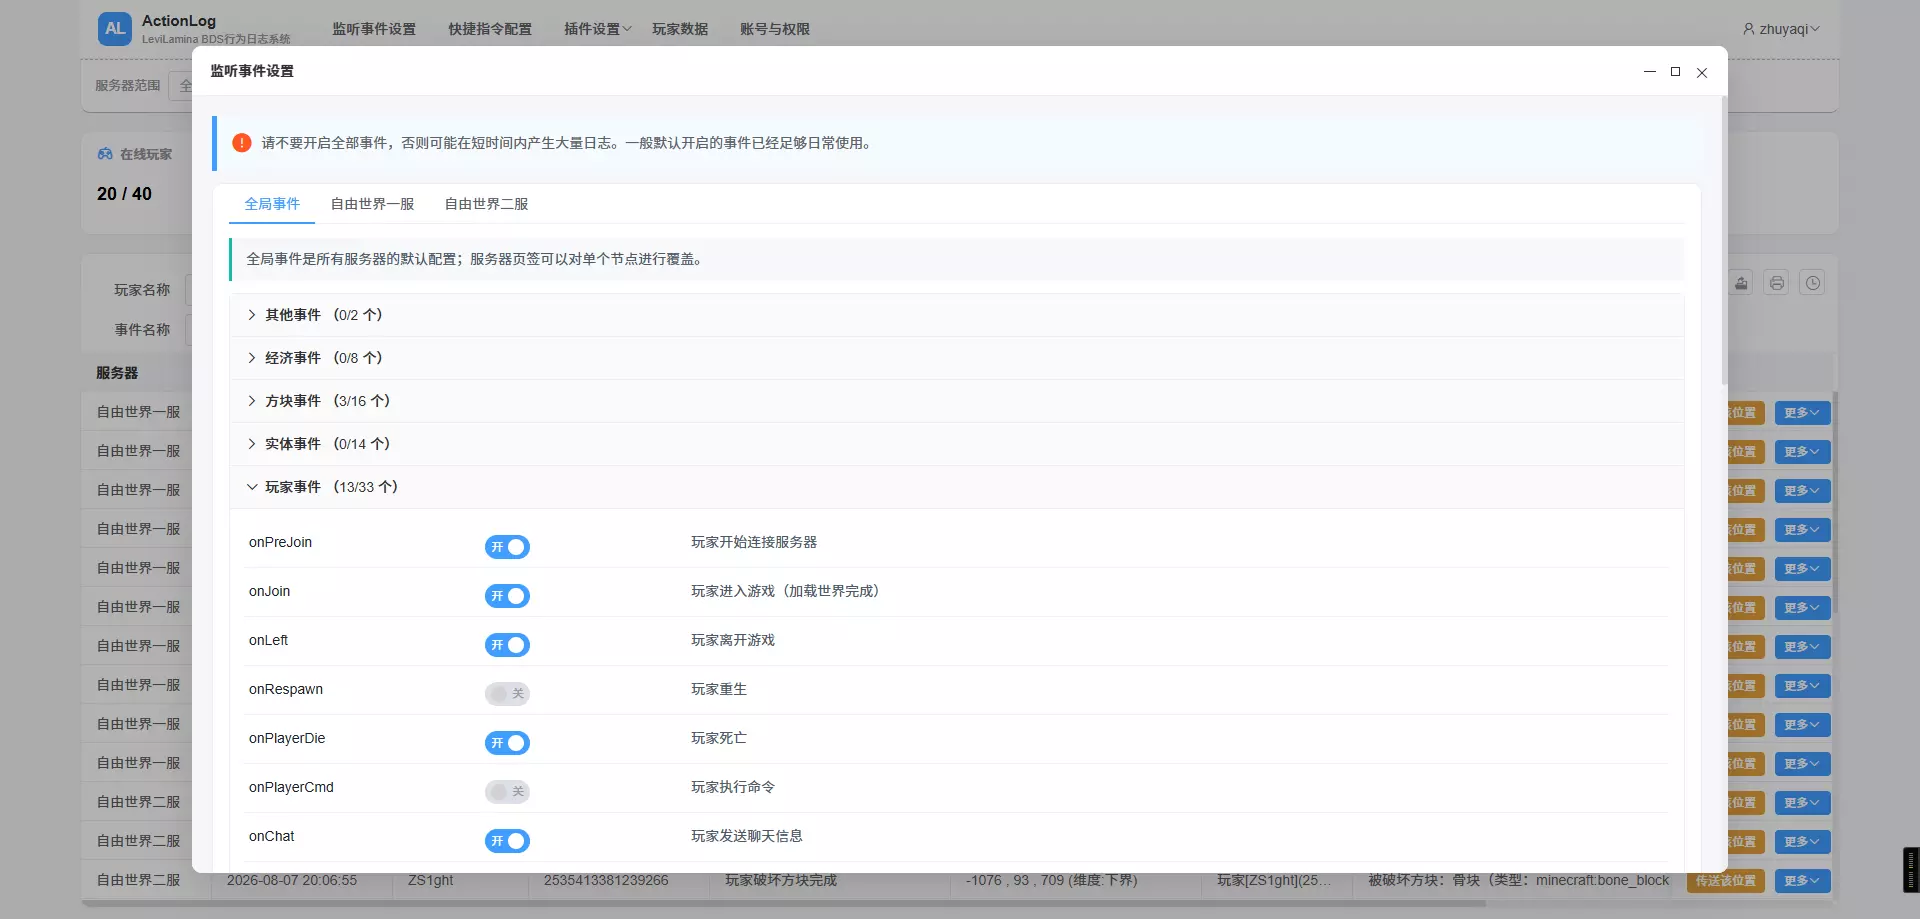The width and height of the screenshot is (1920, 919).
Task: Open the 账号与权限 menu item
Action: click(x=775, y=29)
